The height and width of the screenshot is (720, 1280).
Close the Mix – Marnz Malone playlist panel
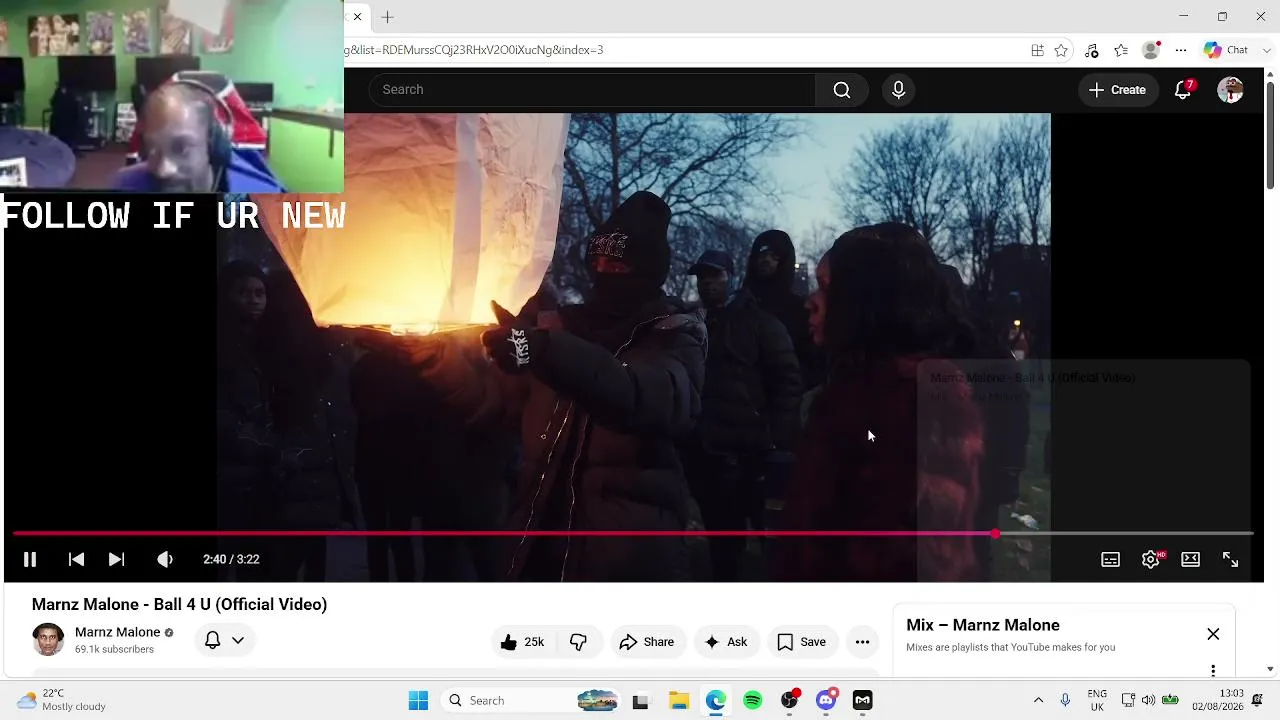[1213, 634]
